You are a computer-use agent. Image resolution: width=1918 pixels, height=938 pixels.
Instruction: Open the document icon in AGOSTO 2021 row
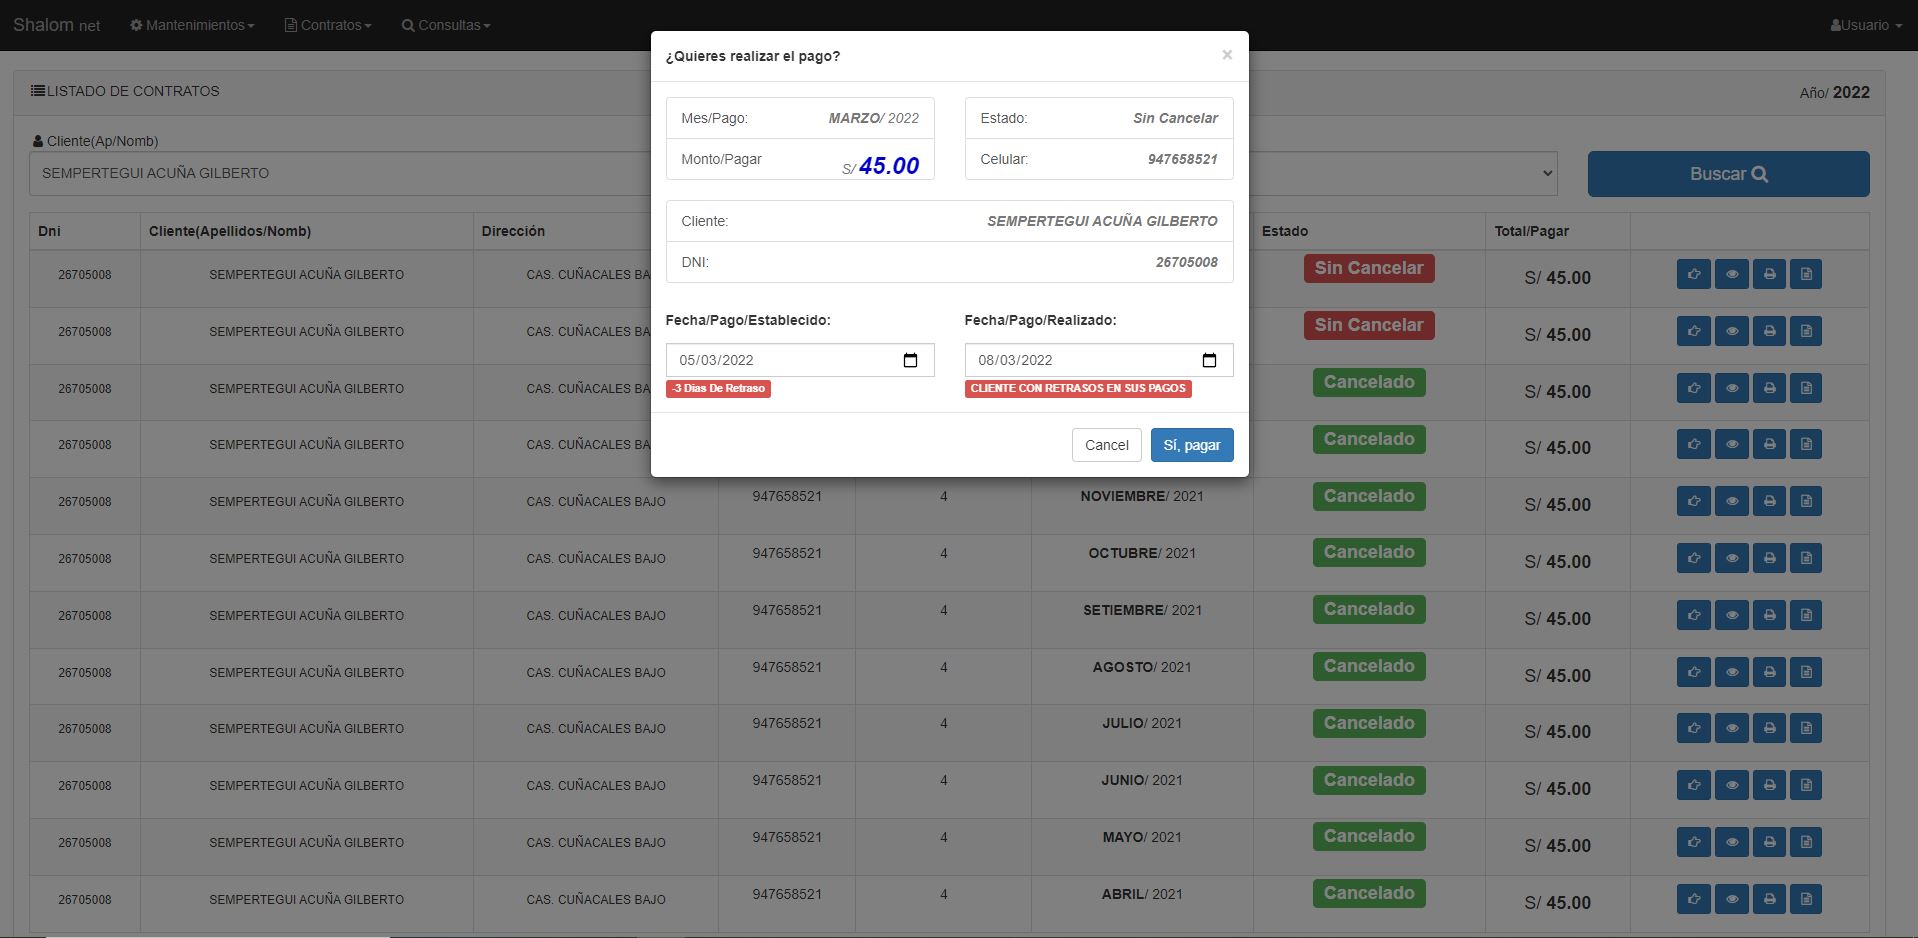1806,672
